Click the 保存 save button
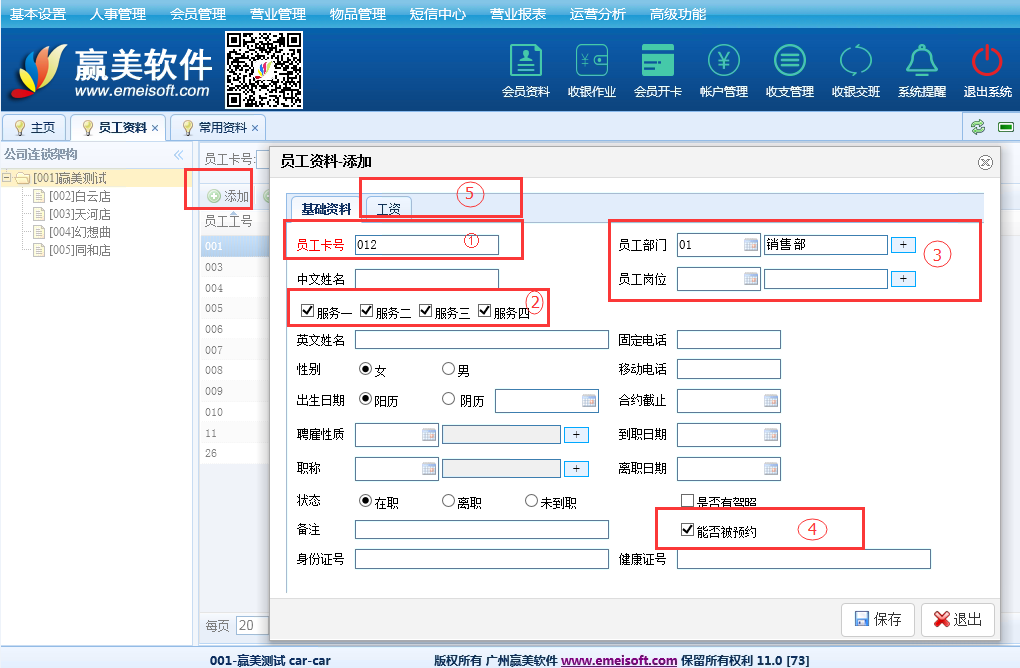 878,619
